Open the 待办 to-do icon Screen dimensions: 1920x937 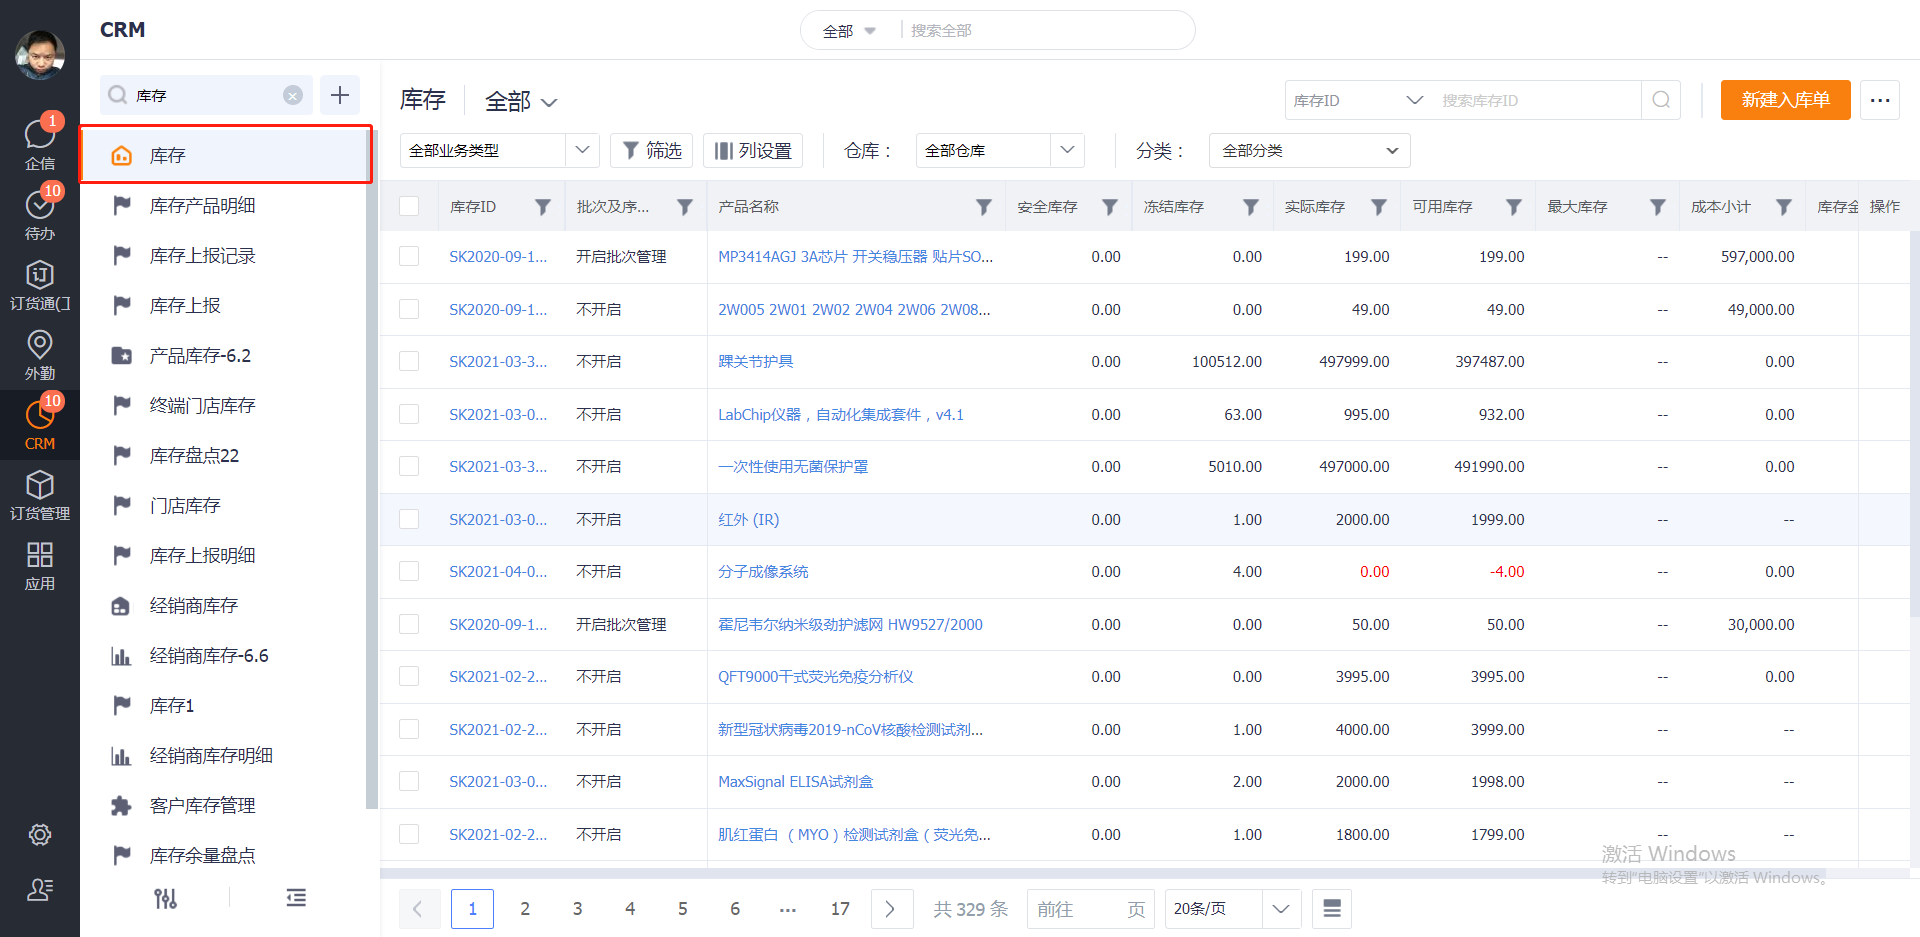click(x=40, y=212)
